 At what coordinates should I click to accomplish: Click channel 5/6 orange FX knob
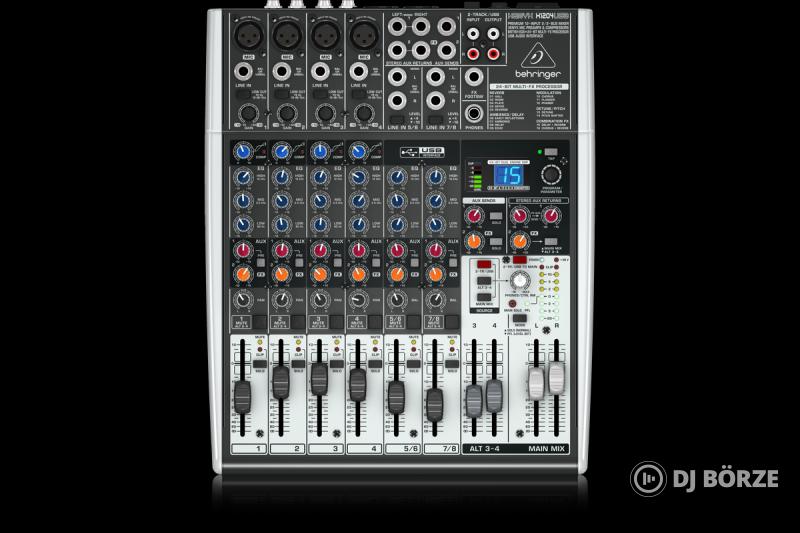397,274
